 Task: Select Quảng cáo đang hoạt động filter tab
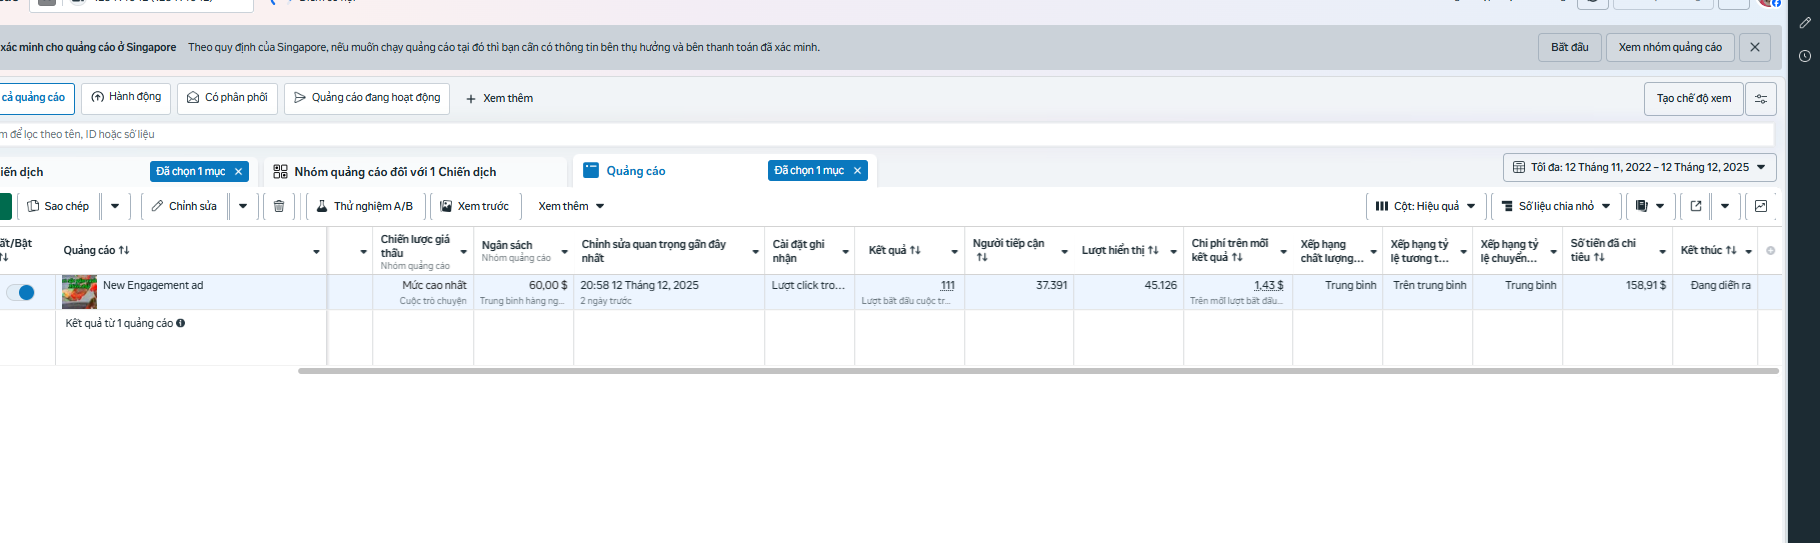pyautogui.click(x=366, y=98)
